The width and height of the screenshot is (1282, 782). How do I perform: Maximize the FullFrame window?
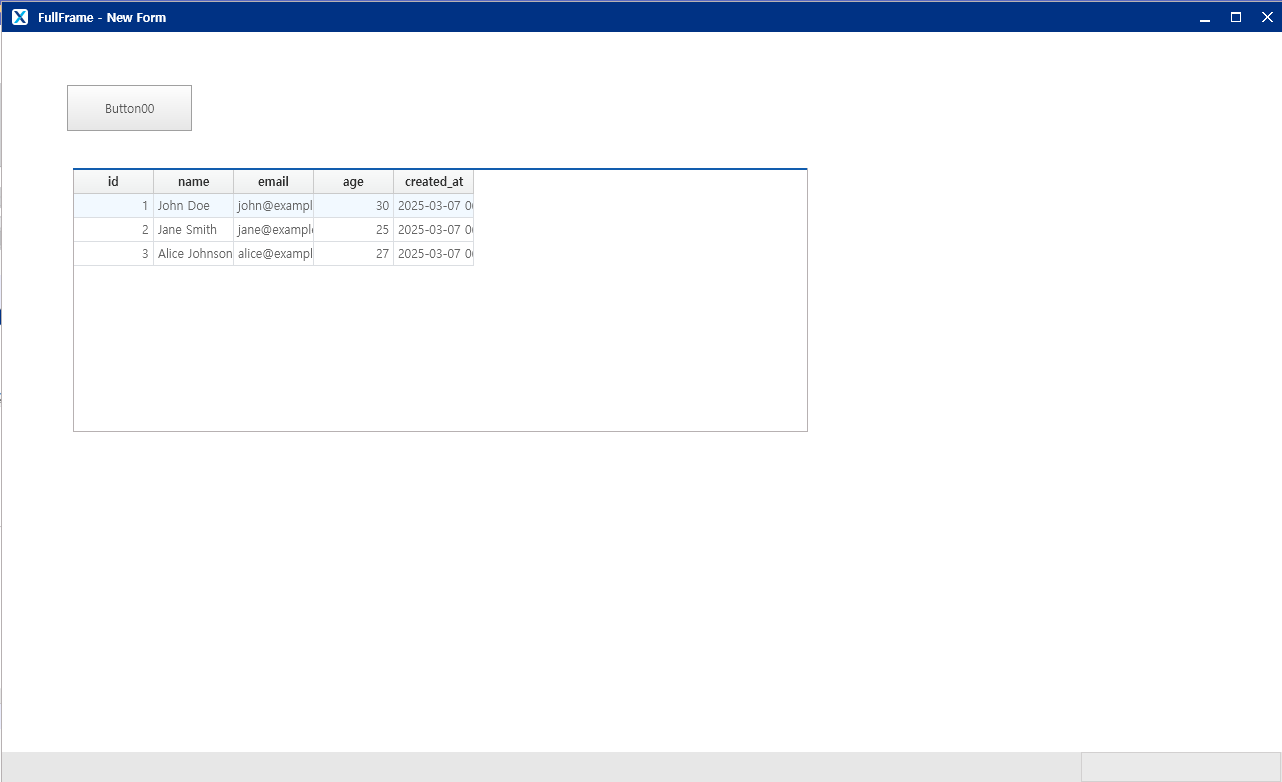click(x=1236, y=17)
